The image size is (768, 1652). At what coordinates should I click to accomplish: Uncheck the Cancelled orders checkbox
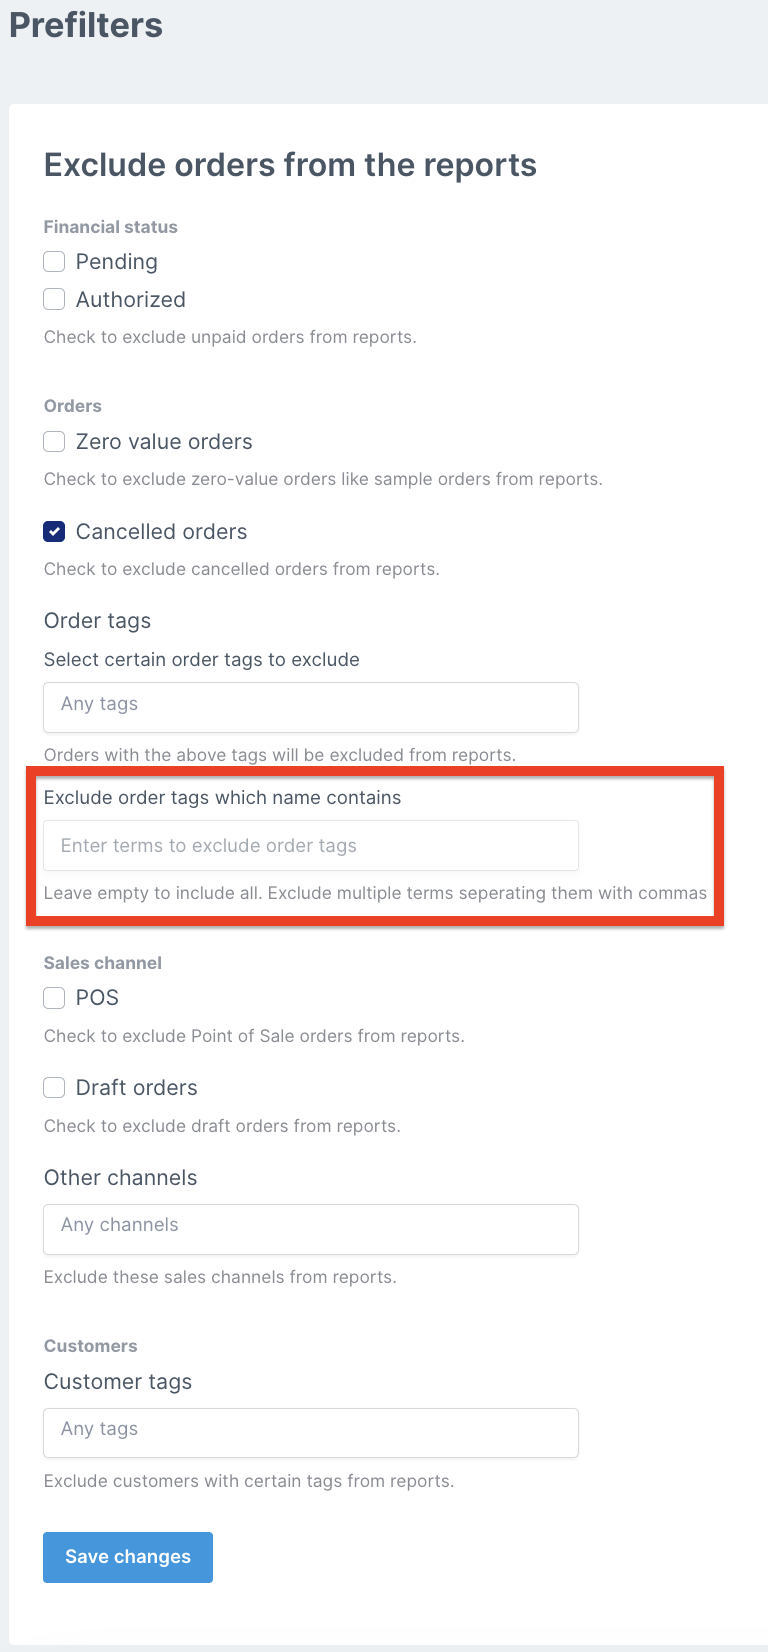pyautogui.click(x=54, y=532)
